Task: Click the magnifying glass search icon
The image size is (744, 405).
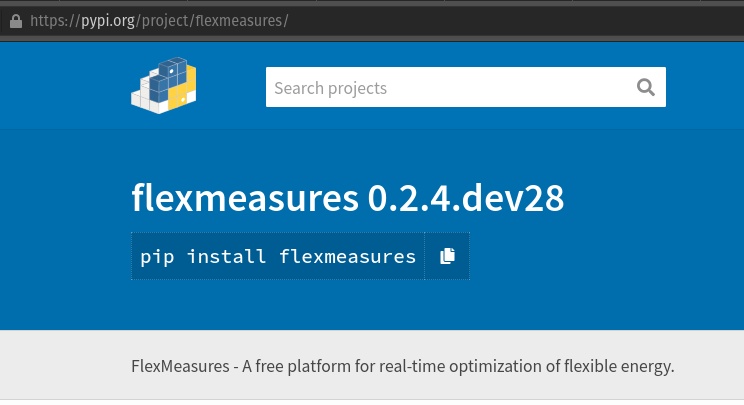Action: (645, 87)
